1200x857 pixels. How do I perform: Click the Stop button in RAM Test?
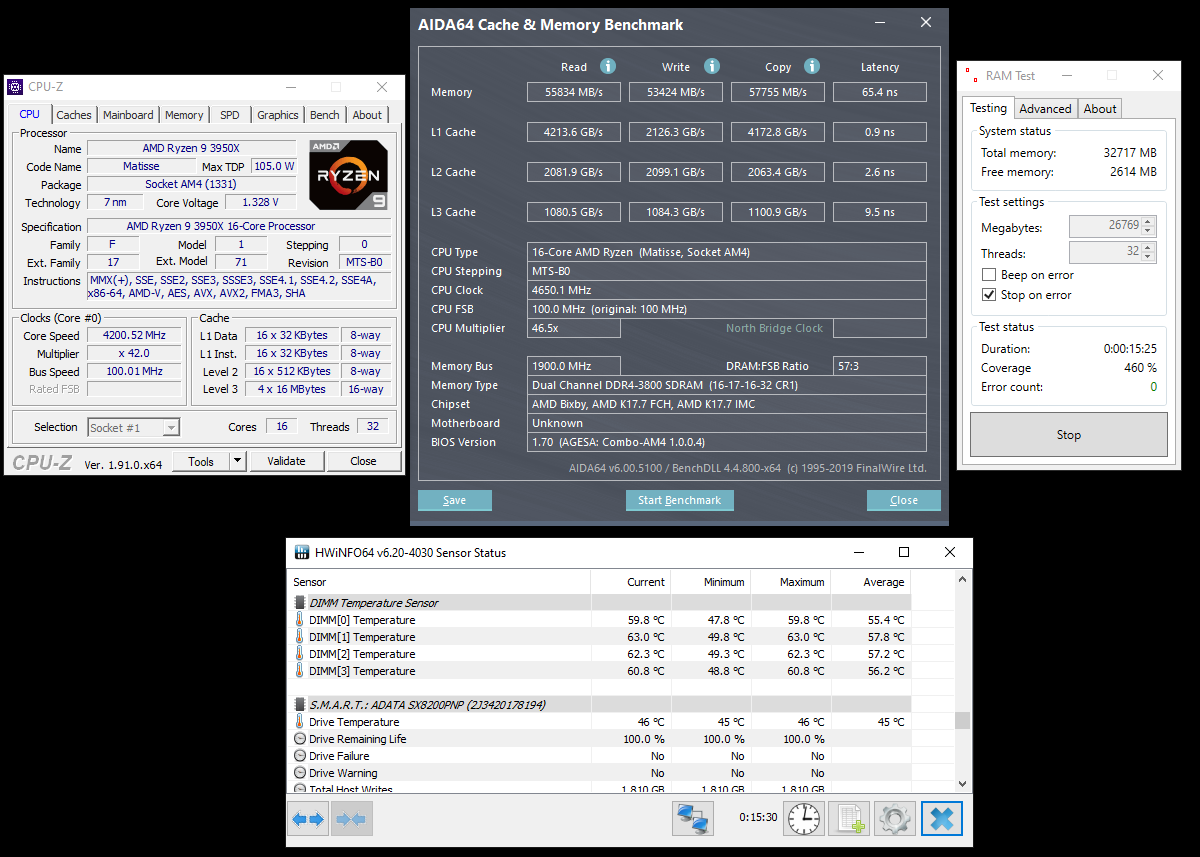[x=1069, y=435]
